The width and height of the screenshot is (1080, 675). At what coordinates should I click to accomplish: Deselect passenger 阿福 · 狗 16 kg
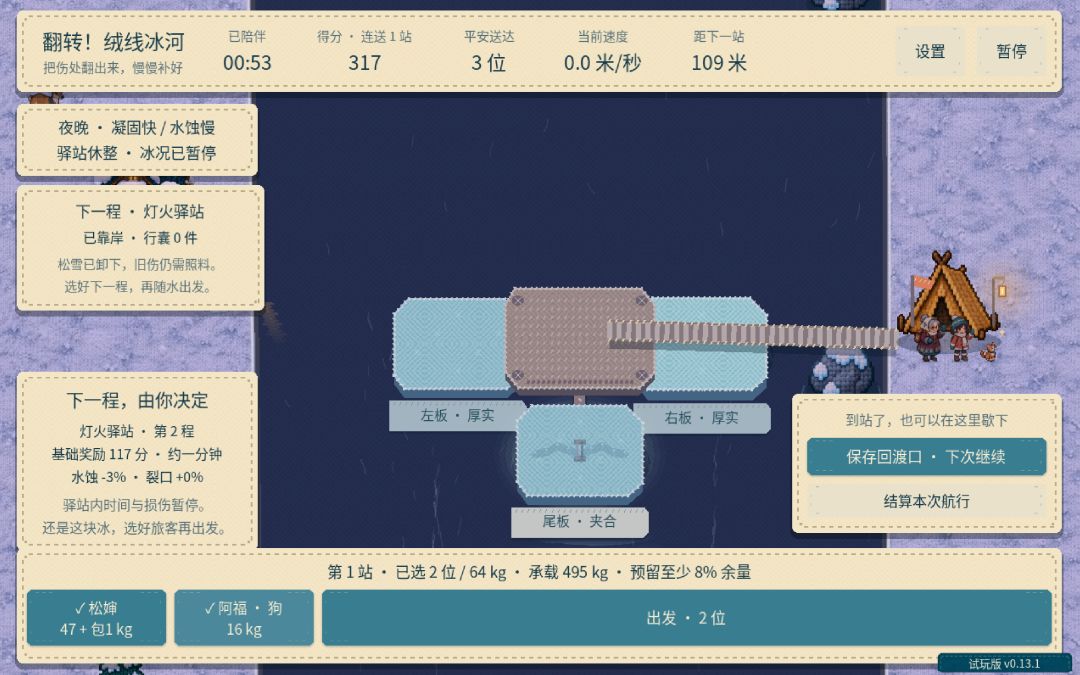(x=244, y=618)
